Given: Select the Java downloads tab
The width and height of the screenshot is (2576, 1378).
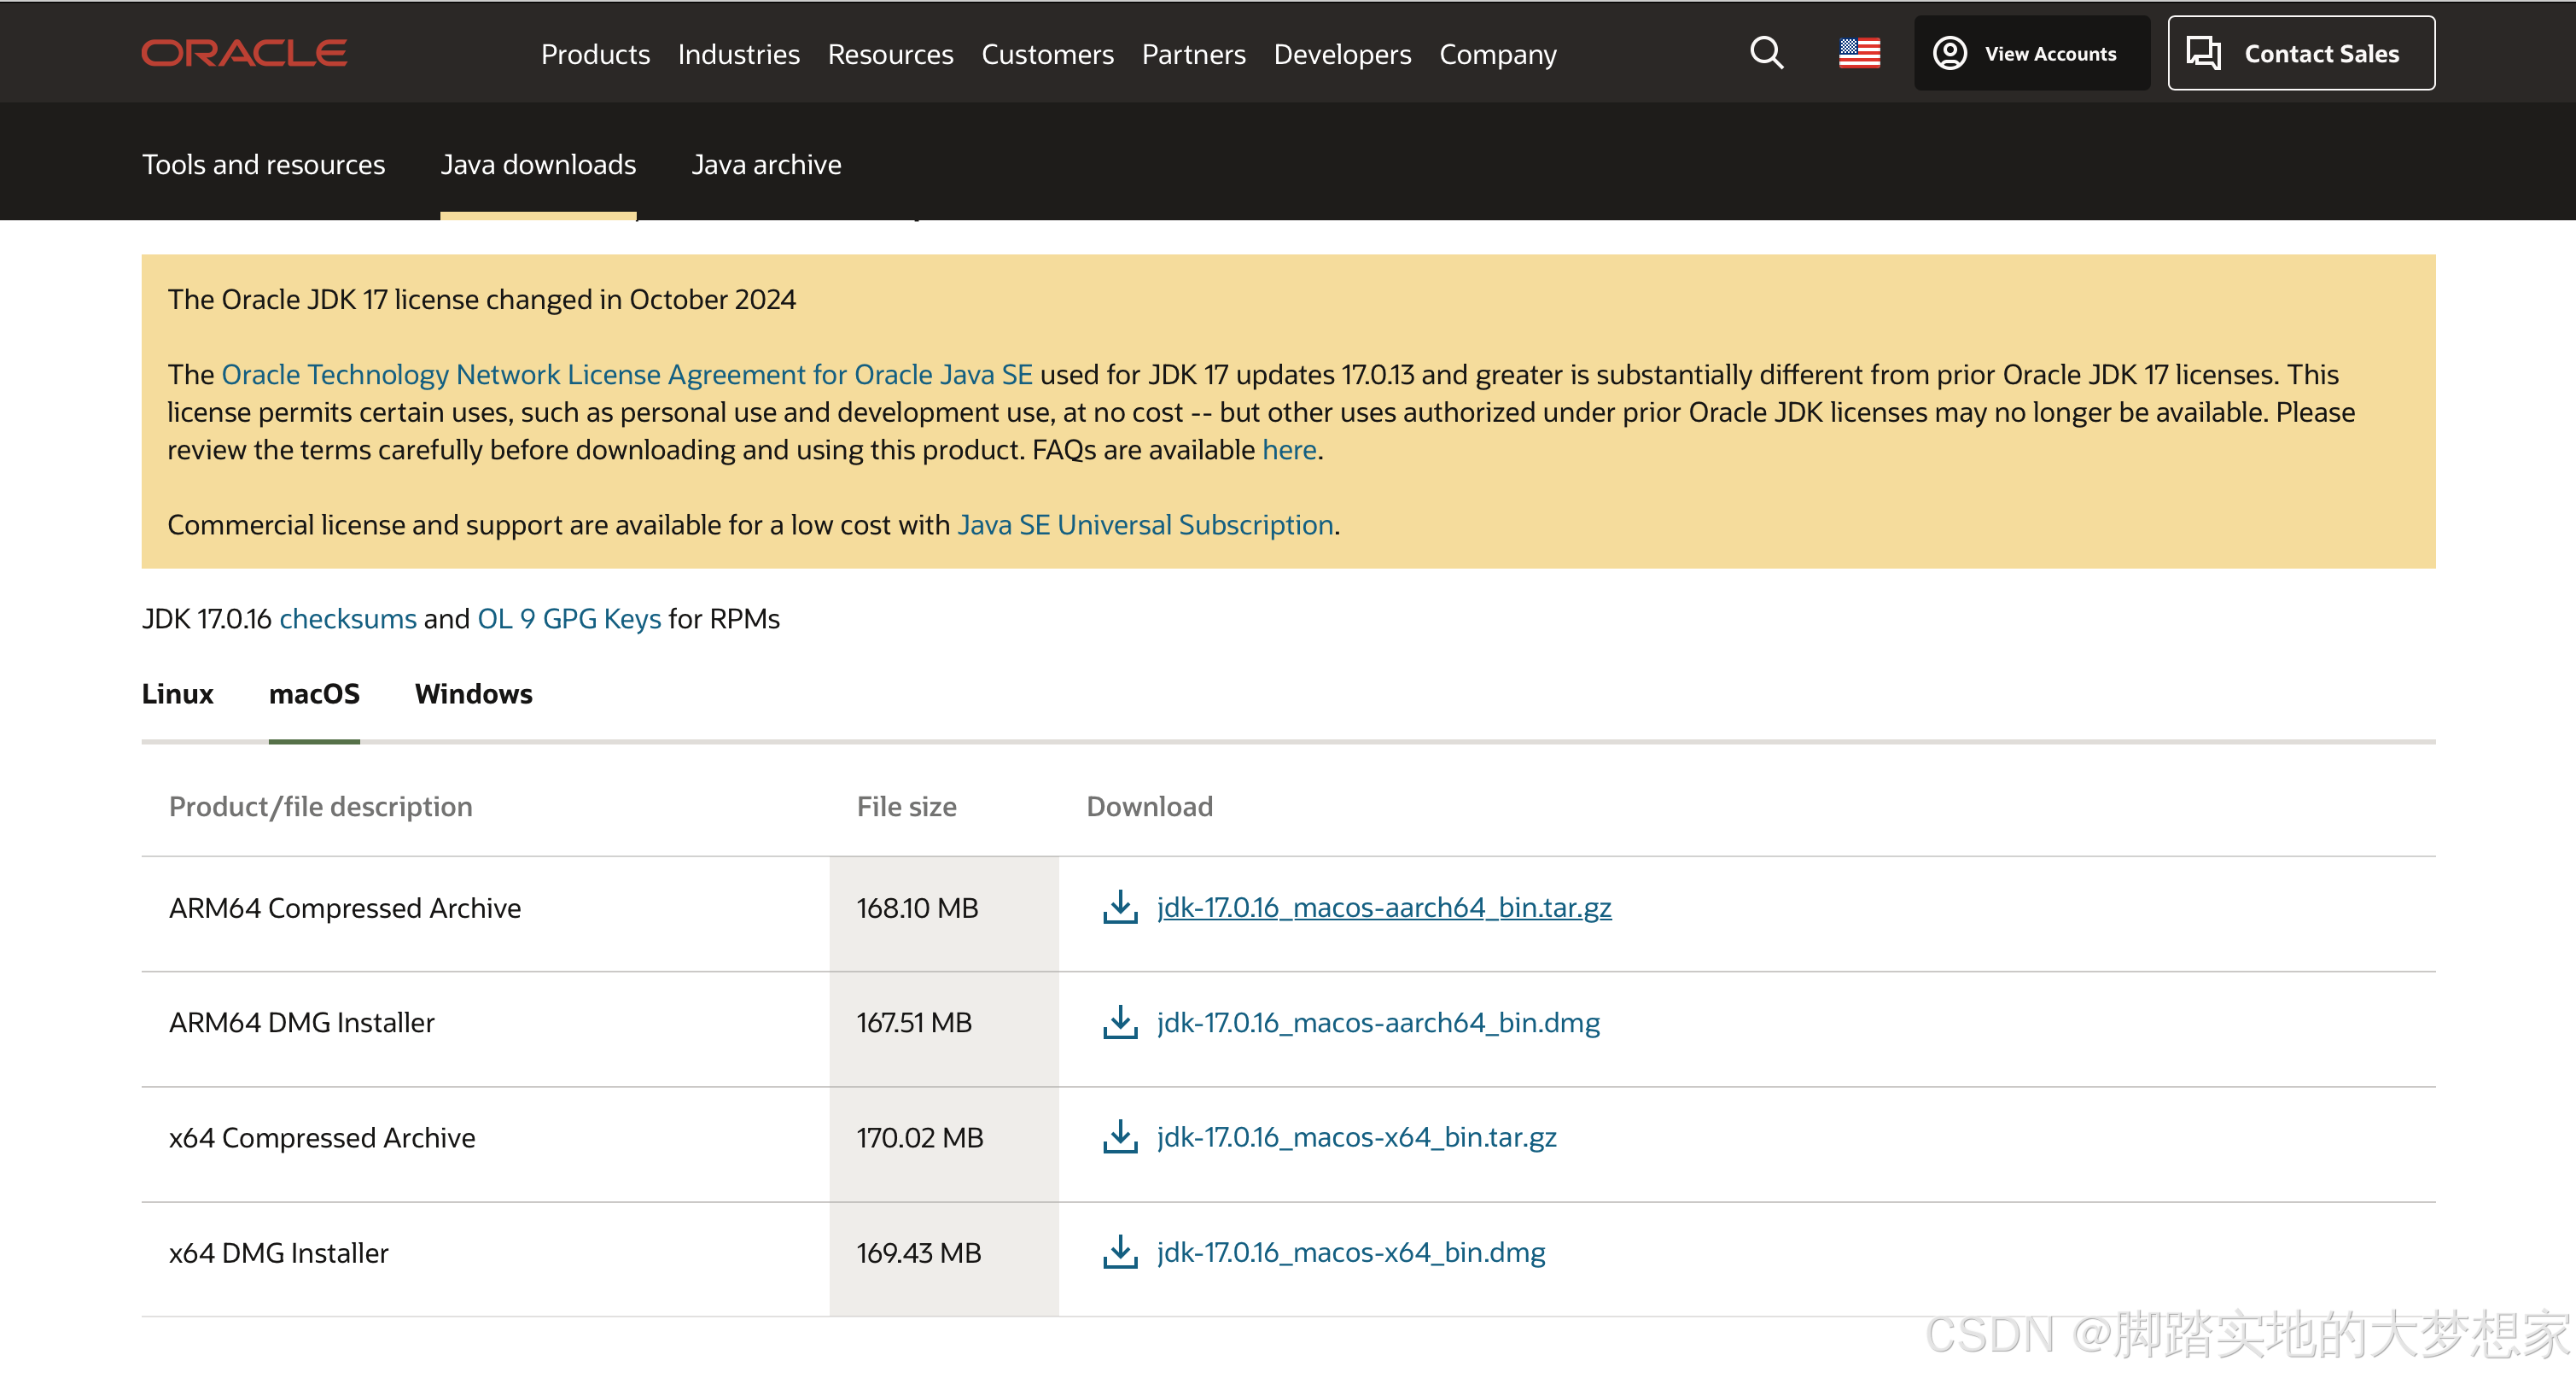Looking at the screenshot, I should click(x=538, y=164).
